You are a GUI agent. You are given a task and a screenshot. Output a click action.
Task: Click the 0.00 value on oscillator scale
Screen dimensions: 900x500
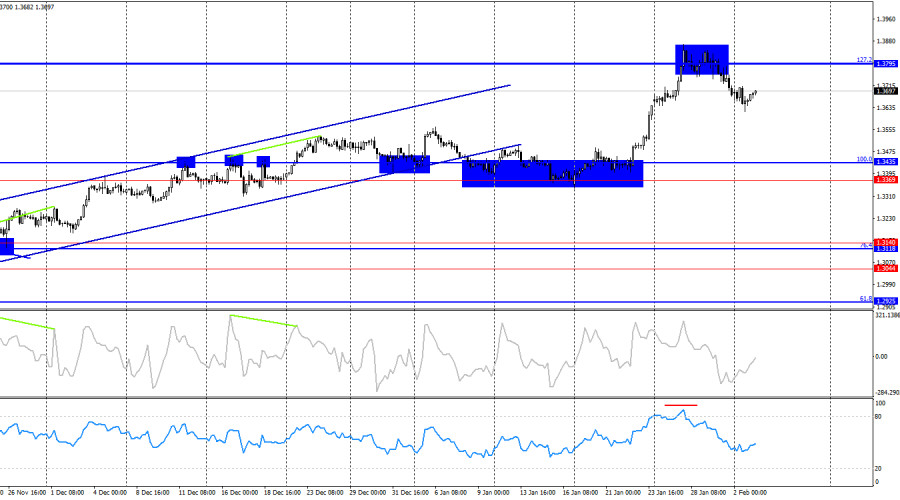[881, 356]
